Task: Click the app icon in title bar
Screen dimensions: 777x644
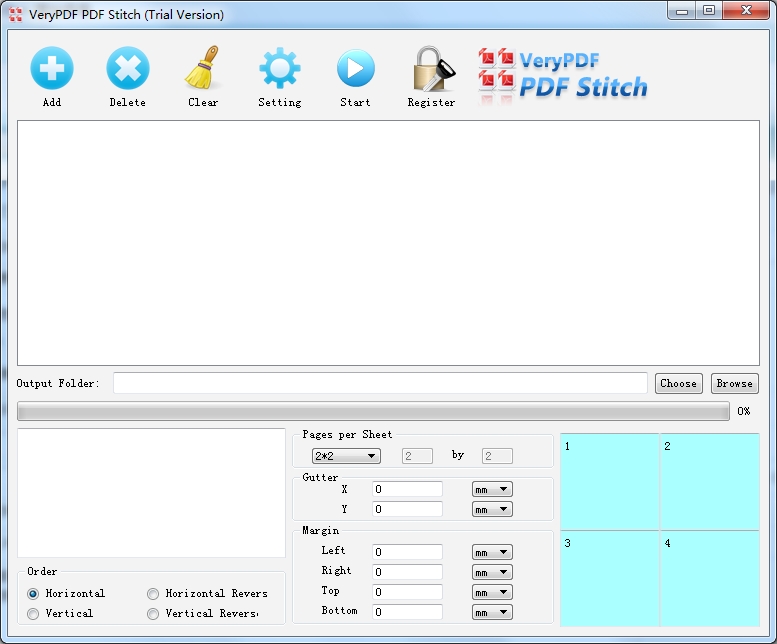Action: [15, 14]
